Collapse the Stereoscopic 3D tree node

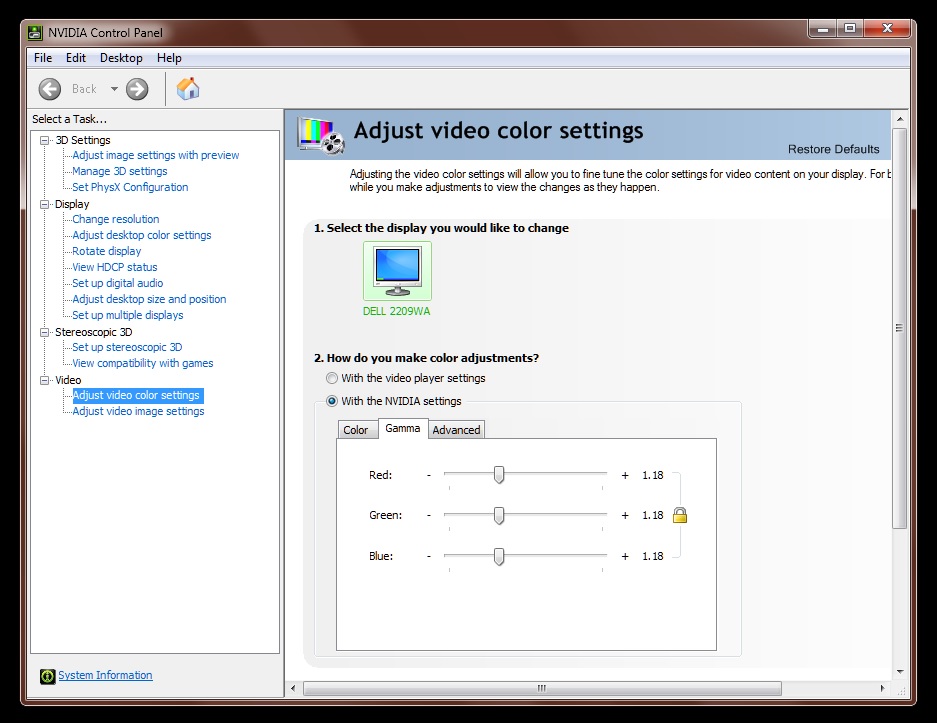44,332
